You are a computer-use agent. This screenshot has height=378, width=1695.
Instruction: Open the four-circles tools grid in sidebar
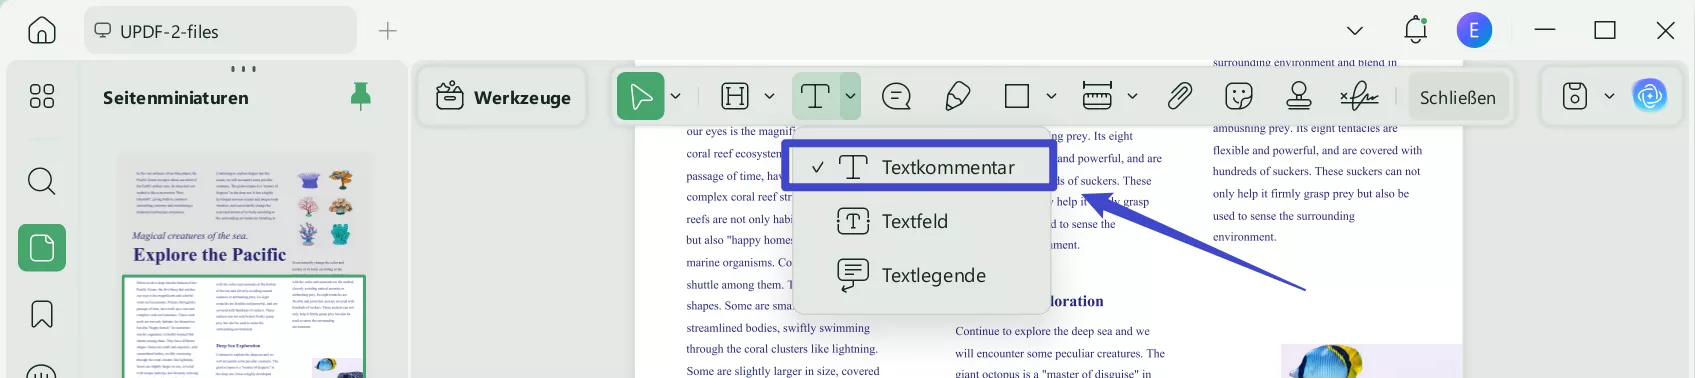42,96
